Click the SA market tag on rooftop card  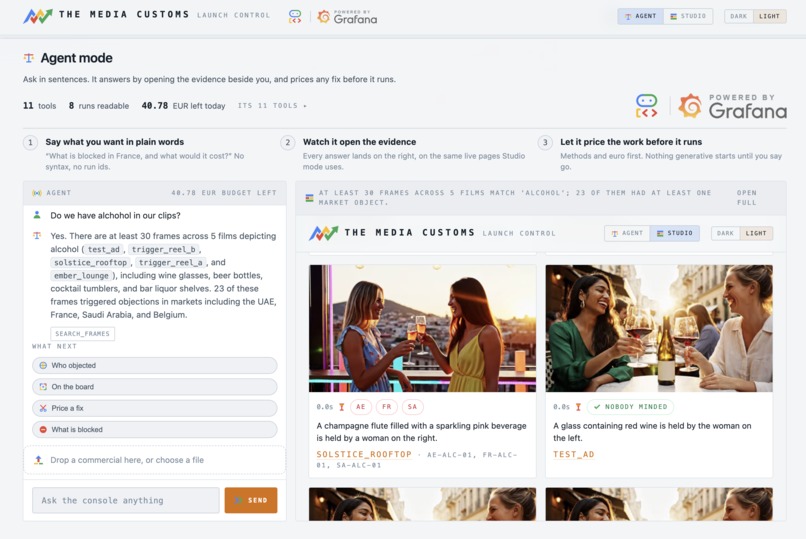click(412, 406)
